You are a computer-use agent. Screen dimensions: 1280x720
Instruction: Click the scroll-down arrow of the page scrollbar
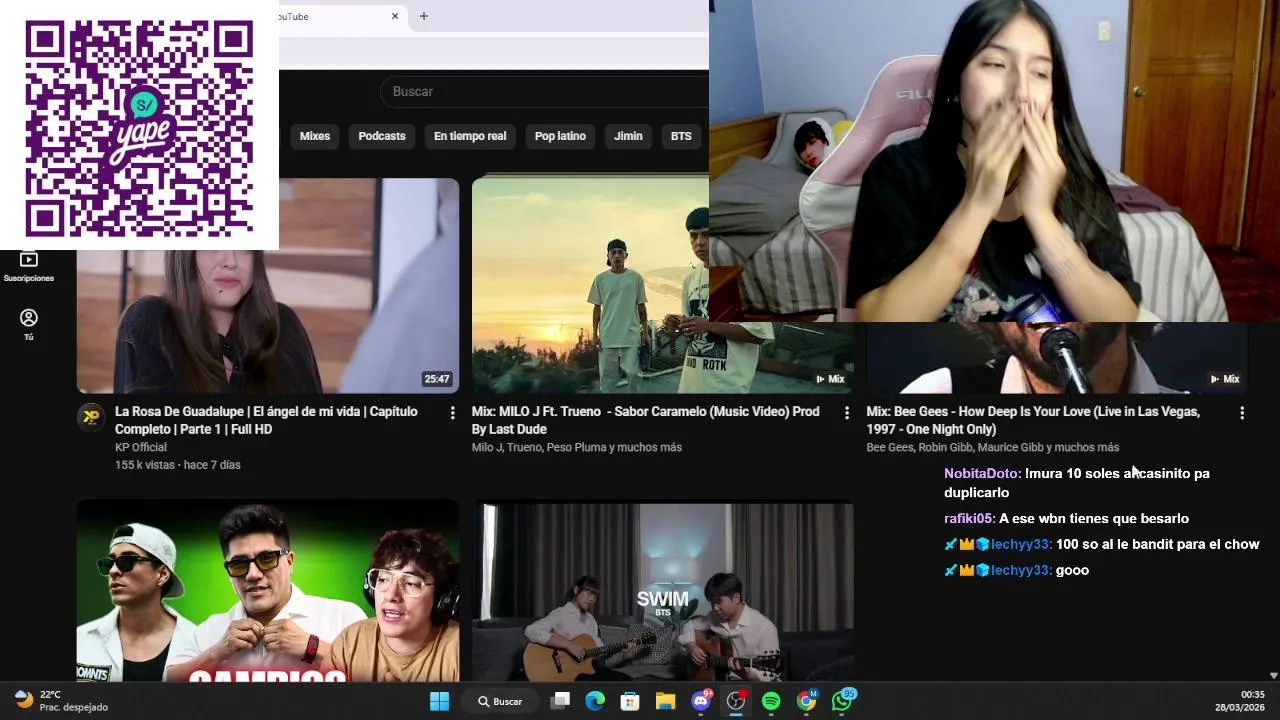[1273, 676]
